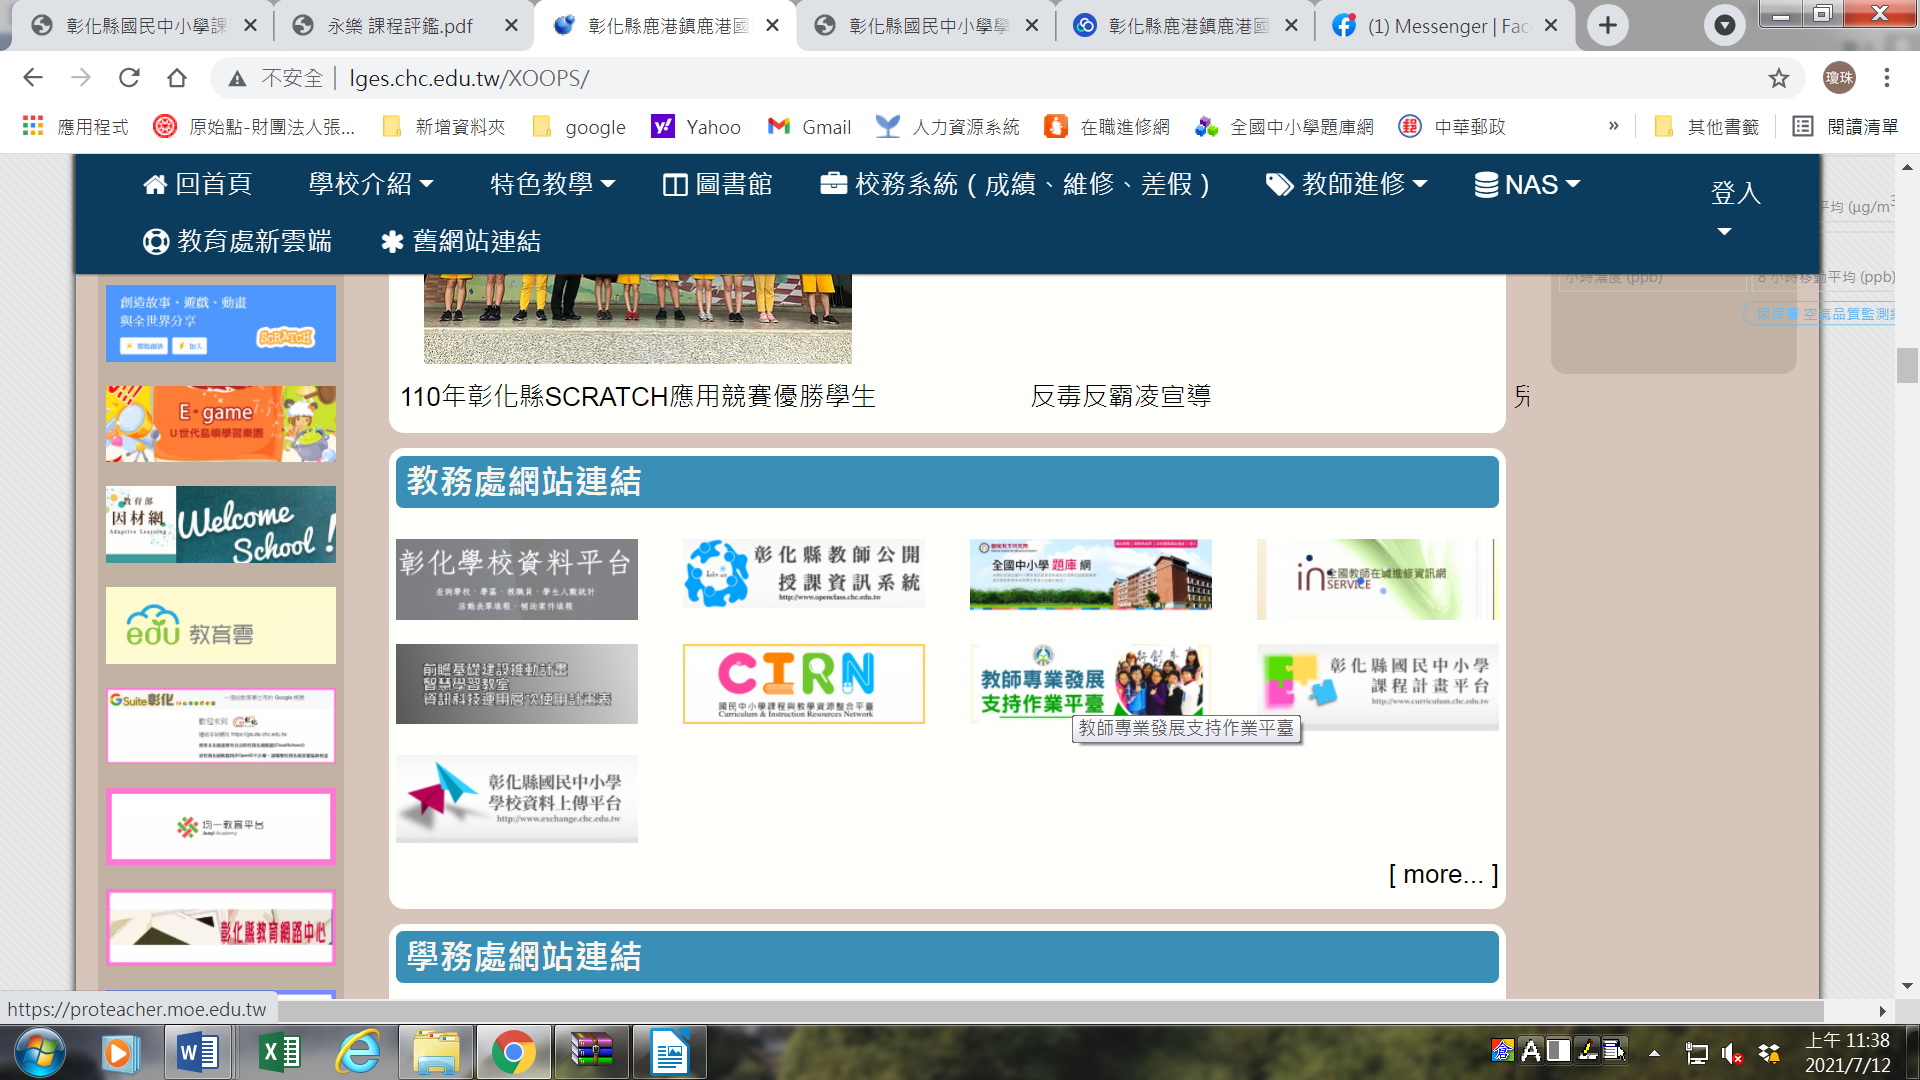Switch to the 永樂 課程評鑑.pdf tab
The width and height of the screenshot is (1920, 1080).
click(x=400, y=26)
